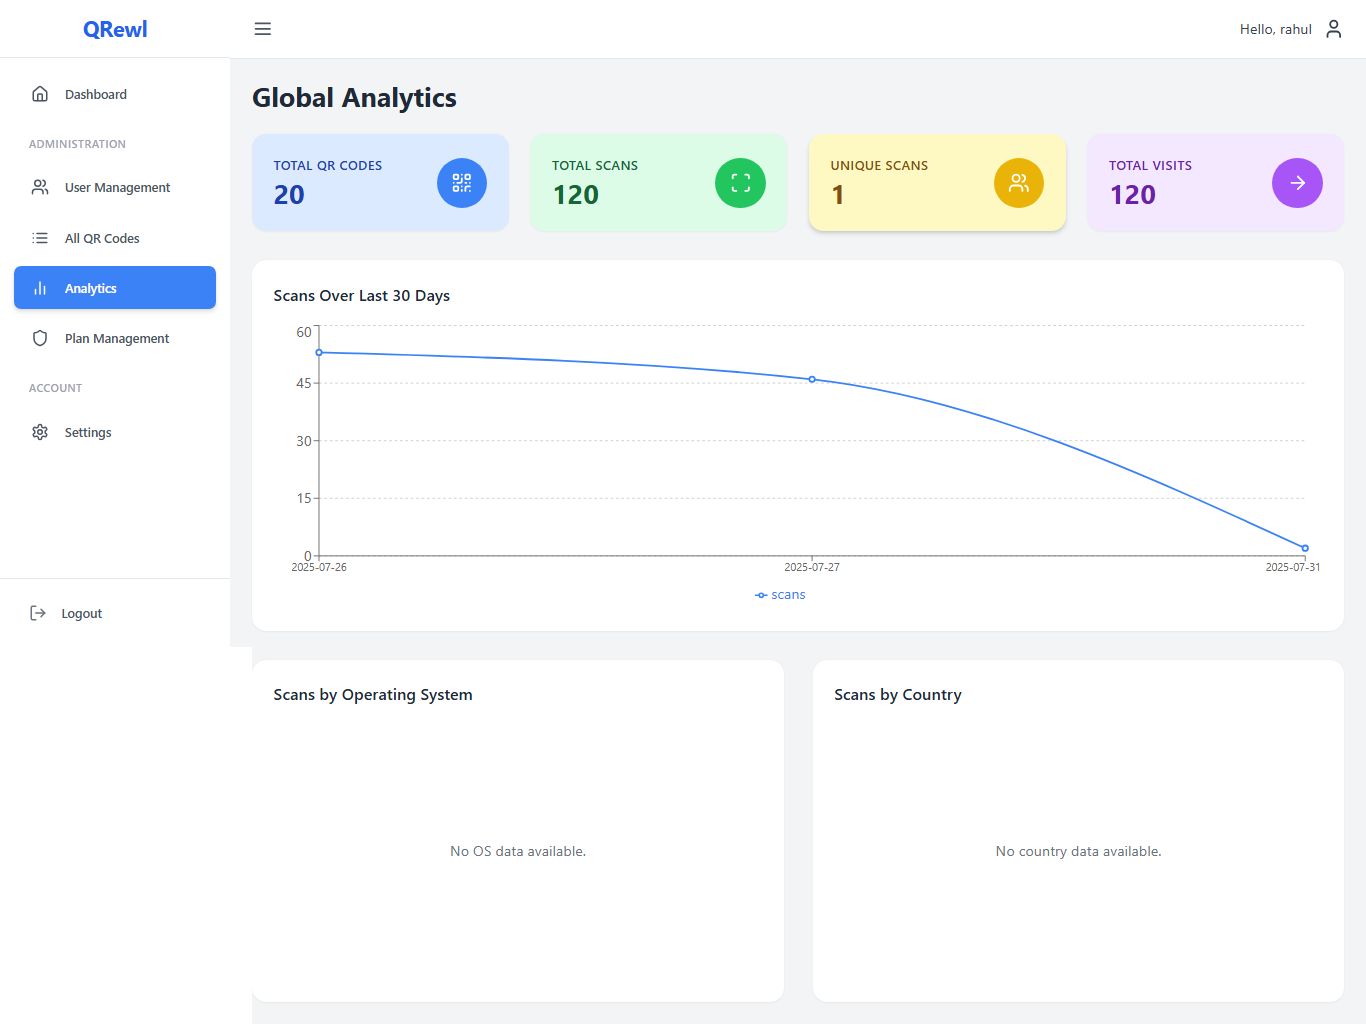
Task: Click the Plan Management shield icon
Action: click(40, 338)
